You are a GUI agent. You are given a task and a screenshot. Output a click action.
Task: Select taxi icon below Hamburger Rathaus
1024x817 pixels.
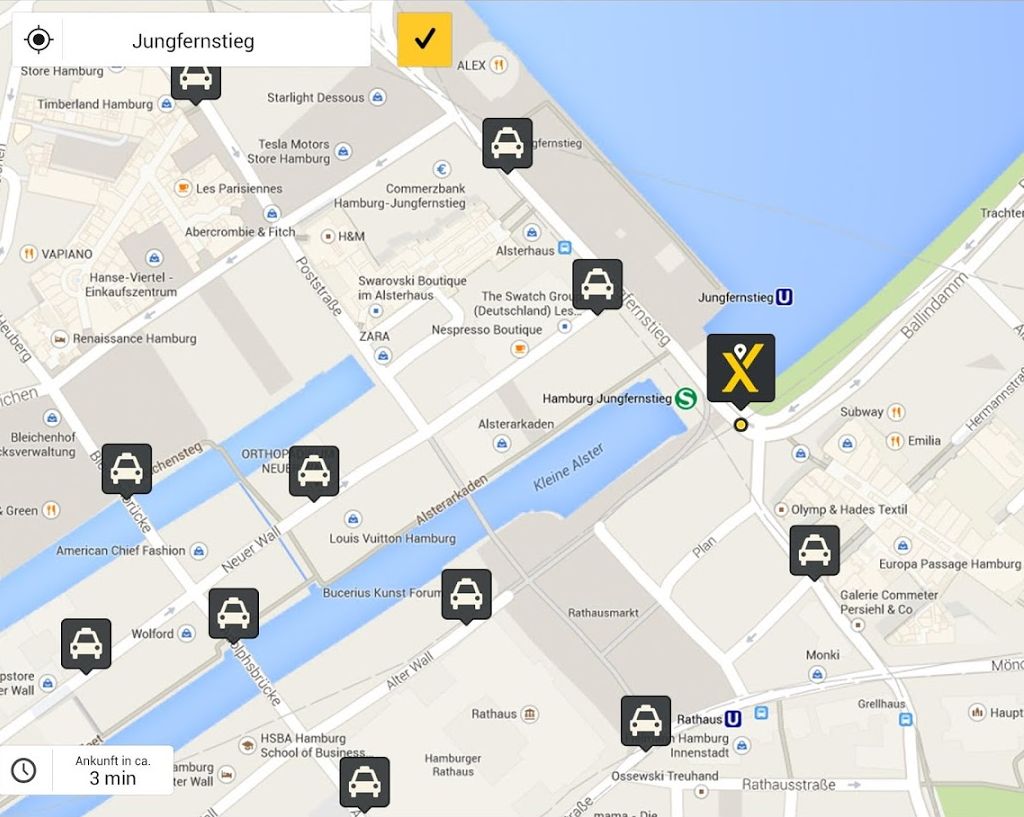(x=364, y=784)
